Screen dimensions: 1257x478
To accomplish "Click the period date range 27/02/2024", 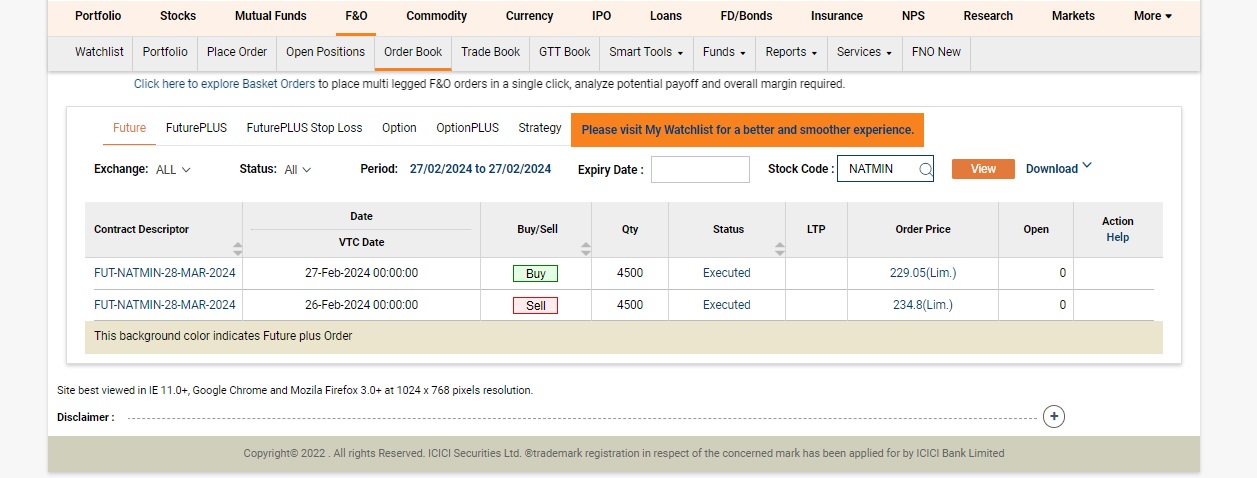I will [480, 169].
